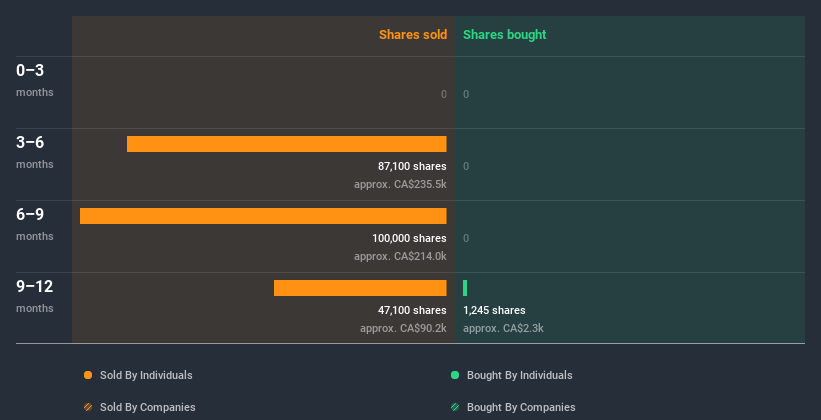Click the approx. CA$90.2k value text

[x=403, y=328]
